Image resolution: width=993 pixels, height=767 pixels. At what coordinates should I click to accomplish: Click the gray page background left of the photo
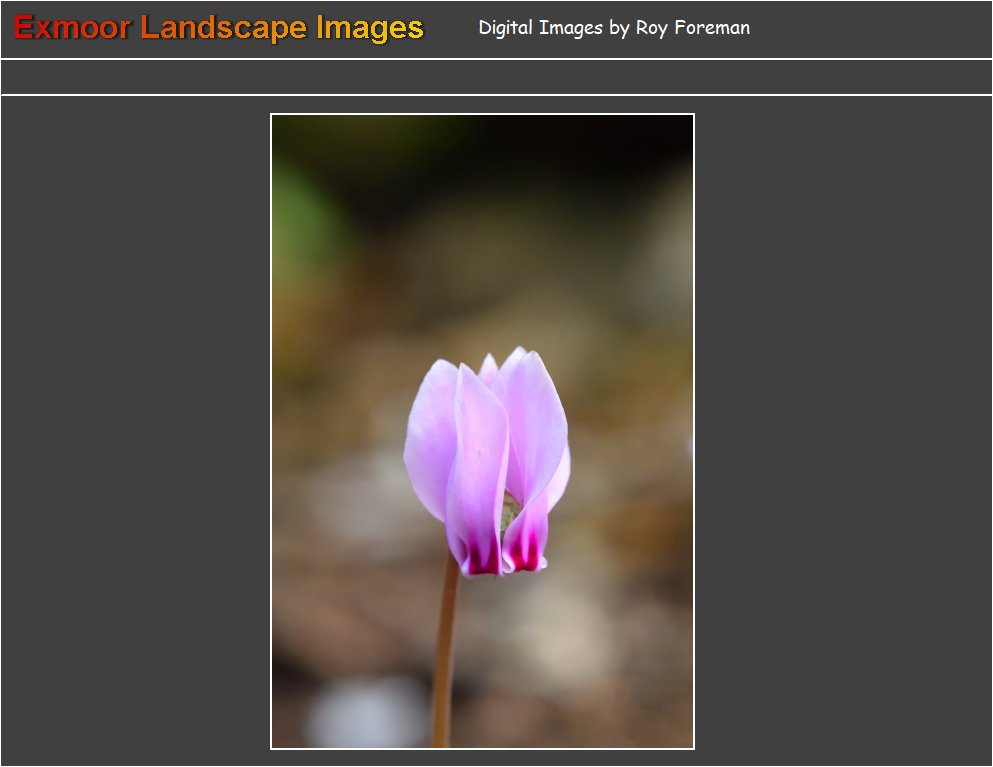point(135,430)
